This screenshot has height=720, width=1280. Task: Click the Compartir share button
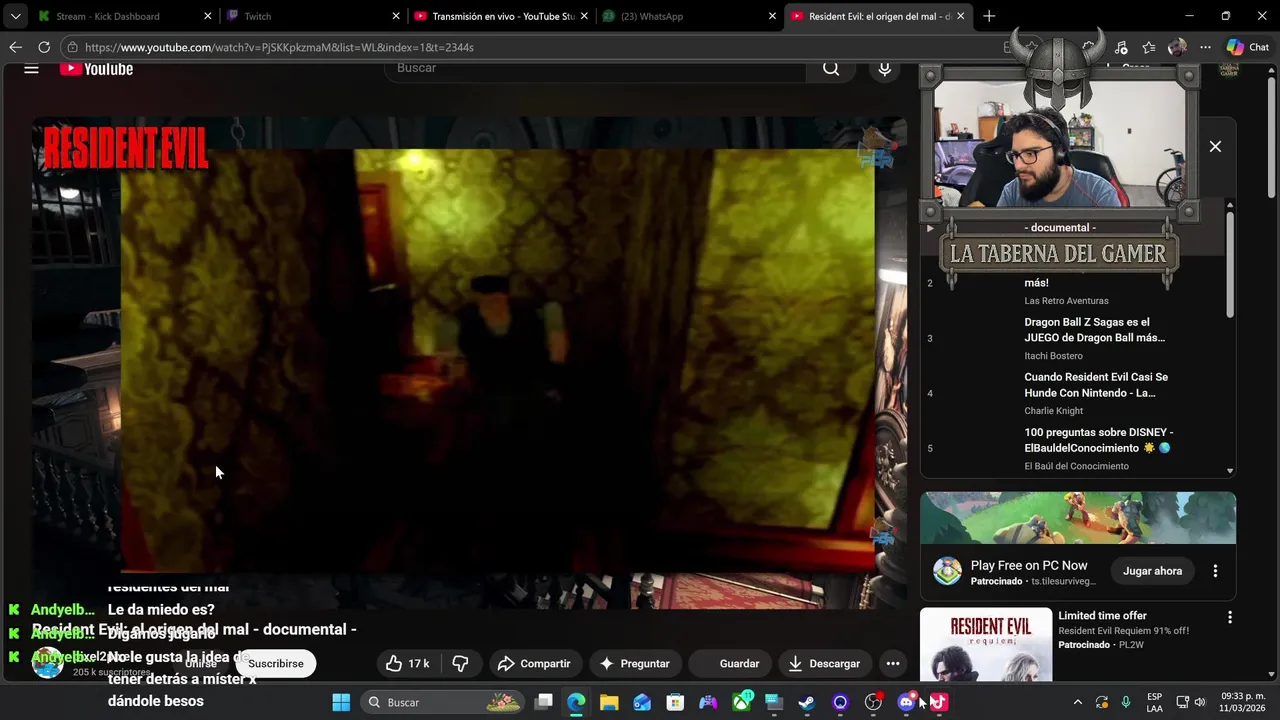(534, 663)
